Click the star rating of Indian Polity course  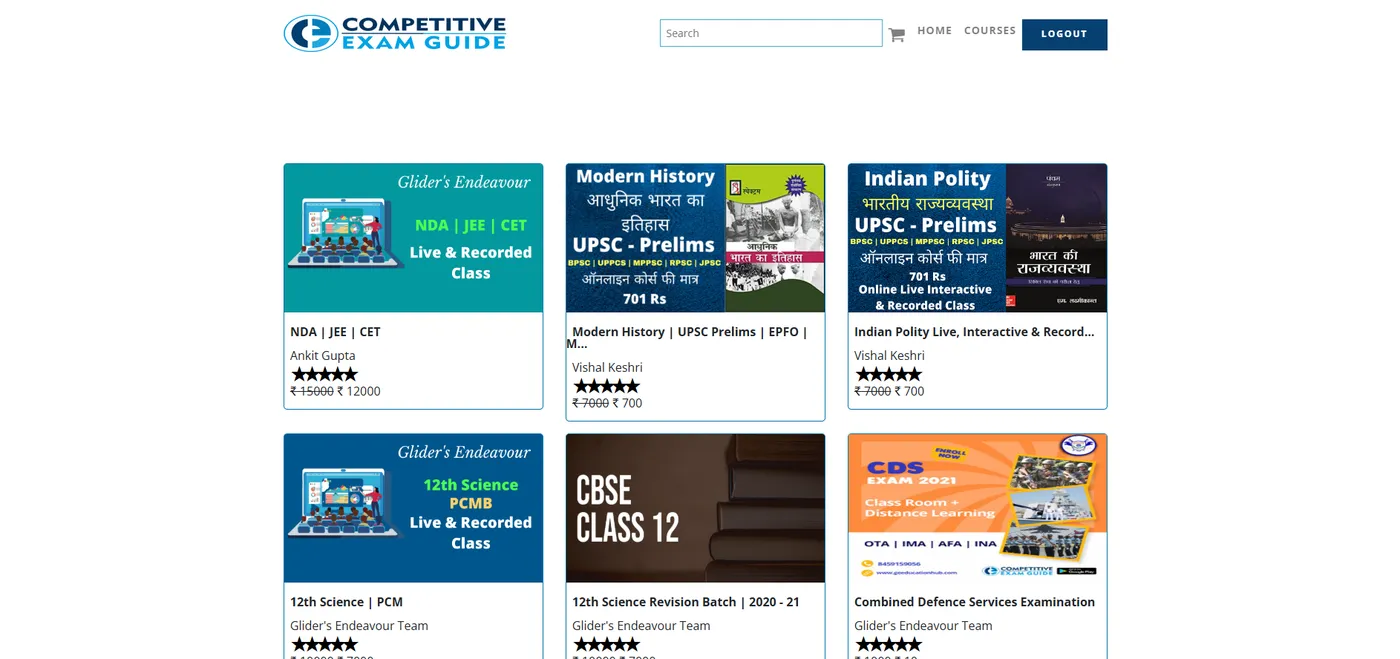(x=888, y=374)
